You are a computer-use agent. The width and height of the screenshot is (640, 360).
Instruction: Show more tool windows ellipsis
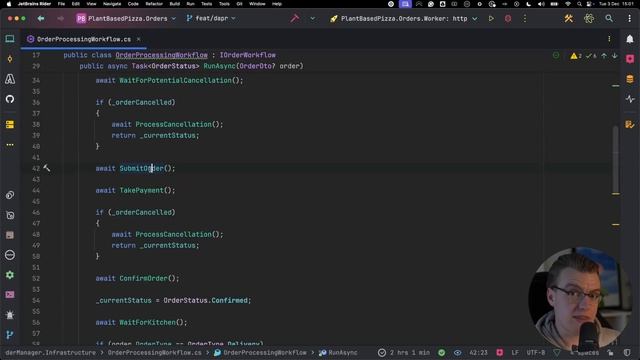tap(10, 144)
